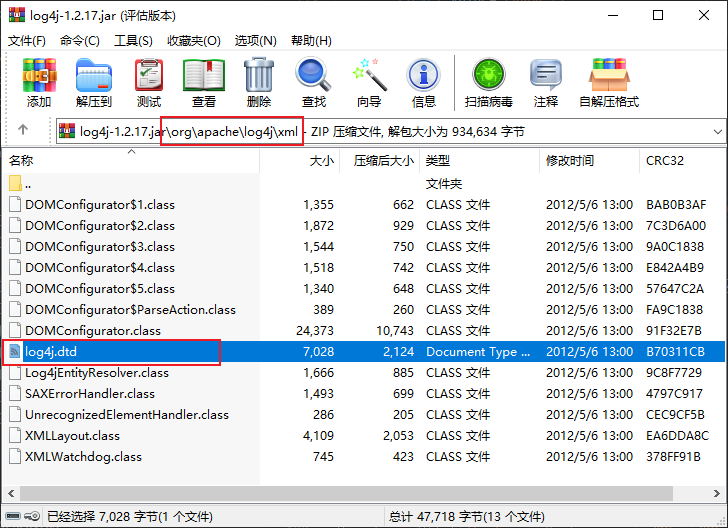The height and width of the screenshot is (528, 728).
Task: Click the size value 4,109
Action: pyautogui.click(x=318, y=436)
